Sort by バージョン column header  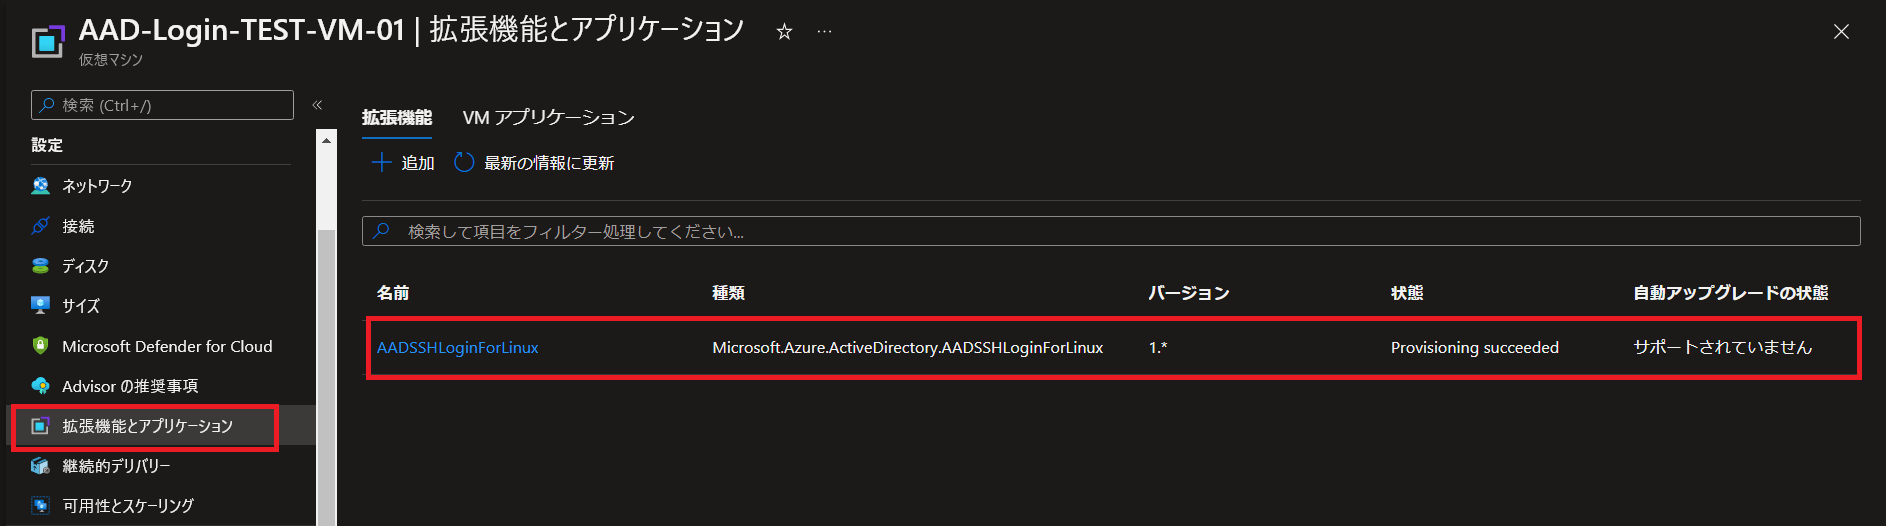(1189, 293)
